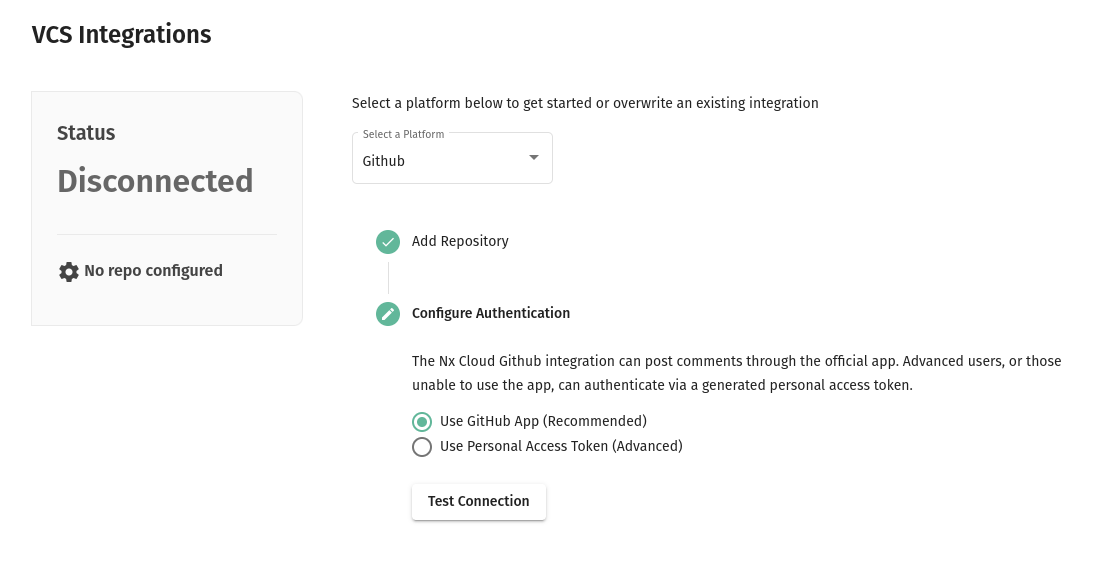Click the pencil edit step icon

click(x=388, y=313)
